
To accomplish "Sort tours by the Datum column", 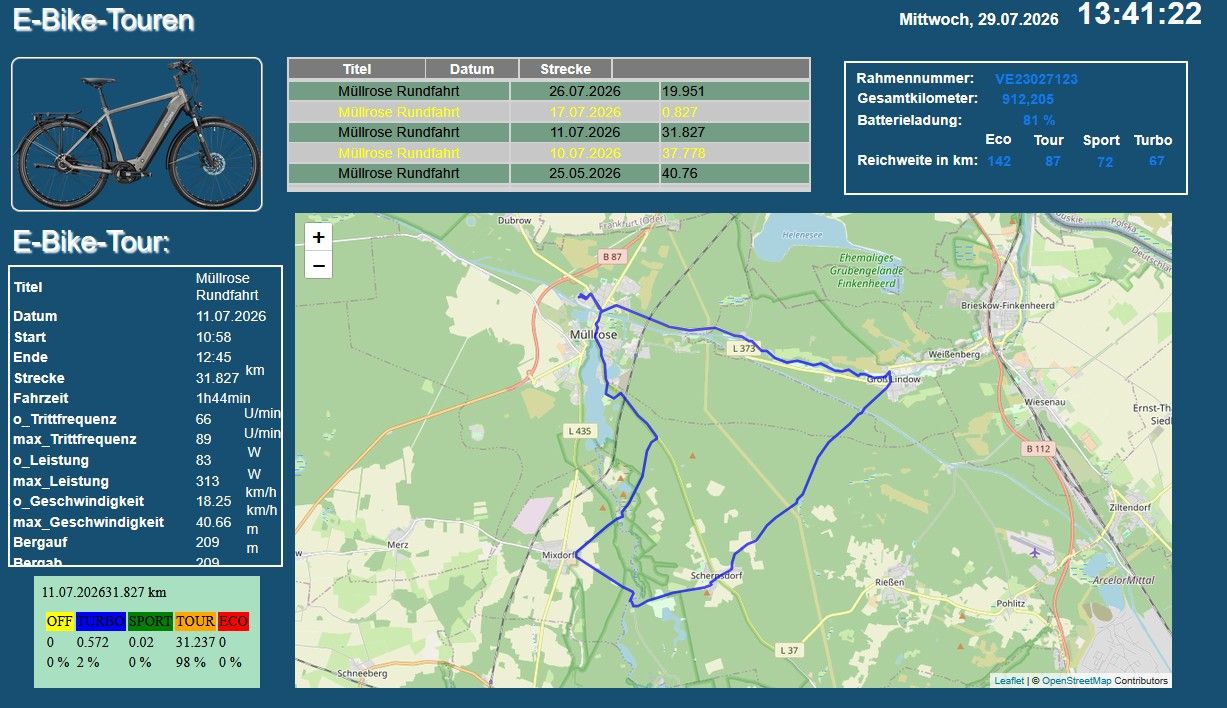I will tap(472, 69).
